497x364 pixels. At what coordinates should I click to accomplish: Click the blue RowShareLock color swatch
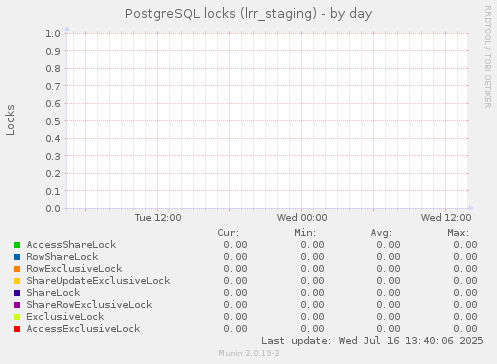point(17,257)
